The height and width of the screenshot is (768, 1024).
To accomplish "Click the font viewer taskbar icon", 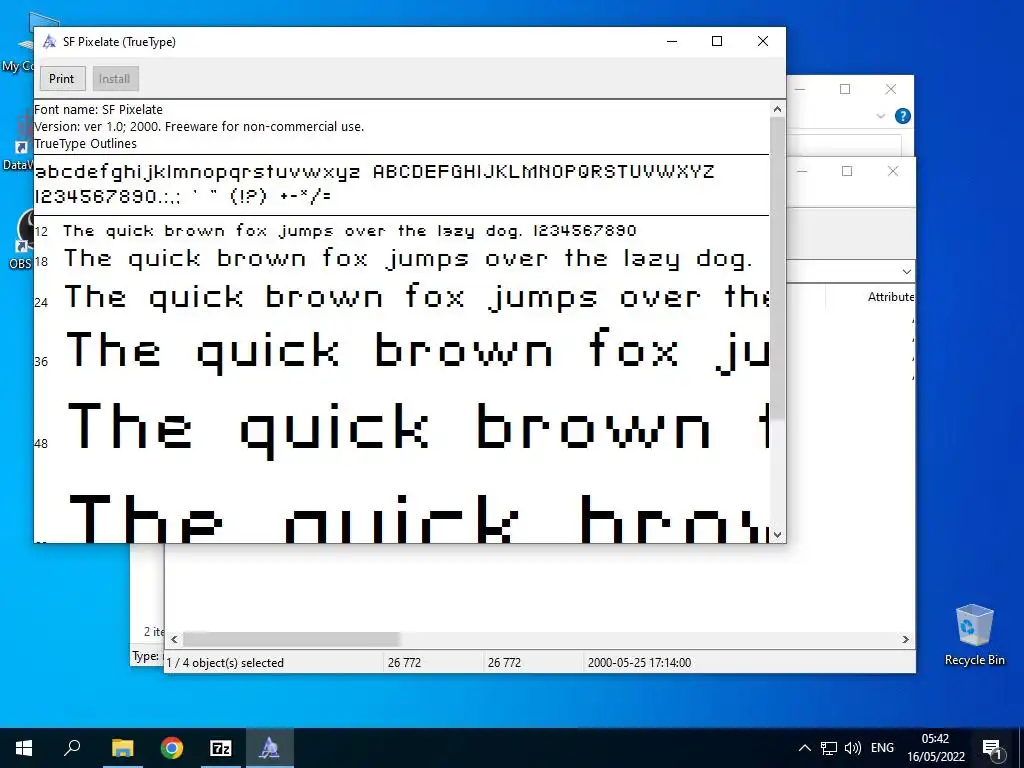I will (269, 748).
